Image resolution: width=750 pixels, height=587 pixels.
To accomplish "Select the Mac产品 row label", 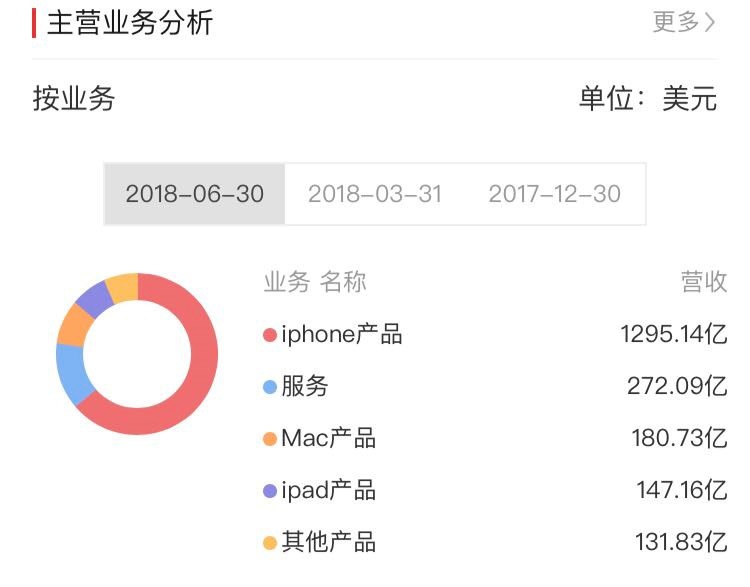I will tap(328, 438).
